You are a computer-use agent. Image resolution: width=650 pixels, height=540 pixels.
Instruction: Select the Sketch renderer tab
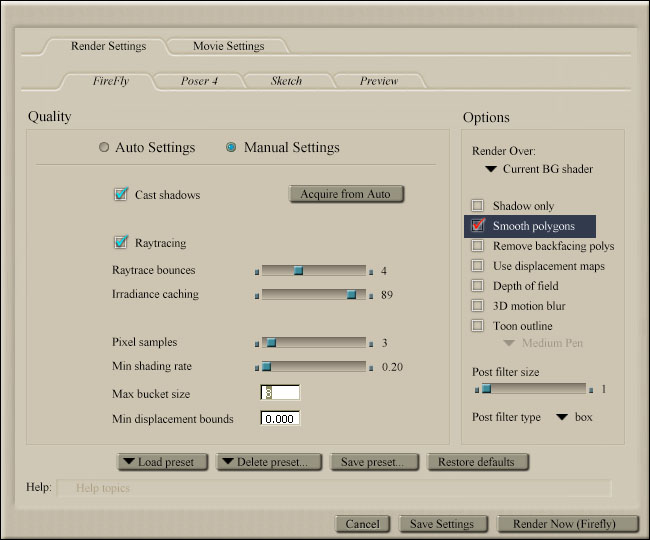(286, 81)
